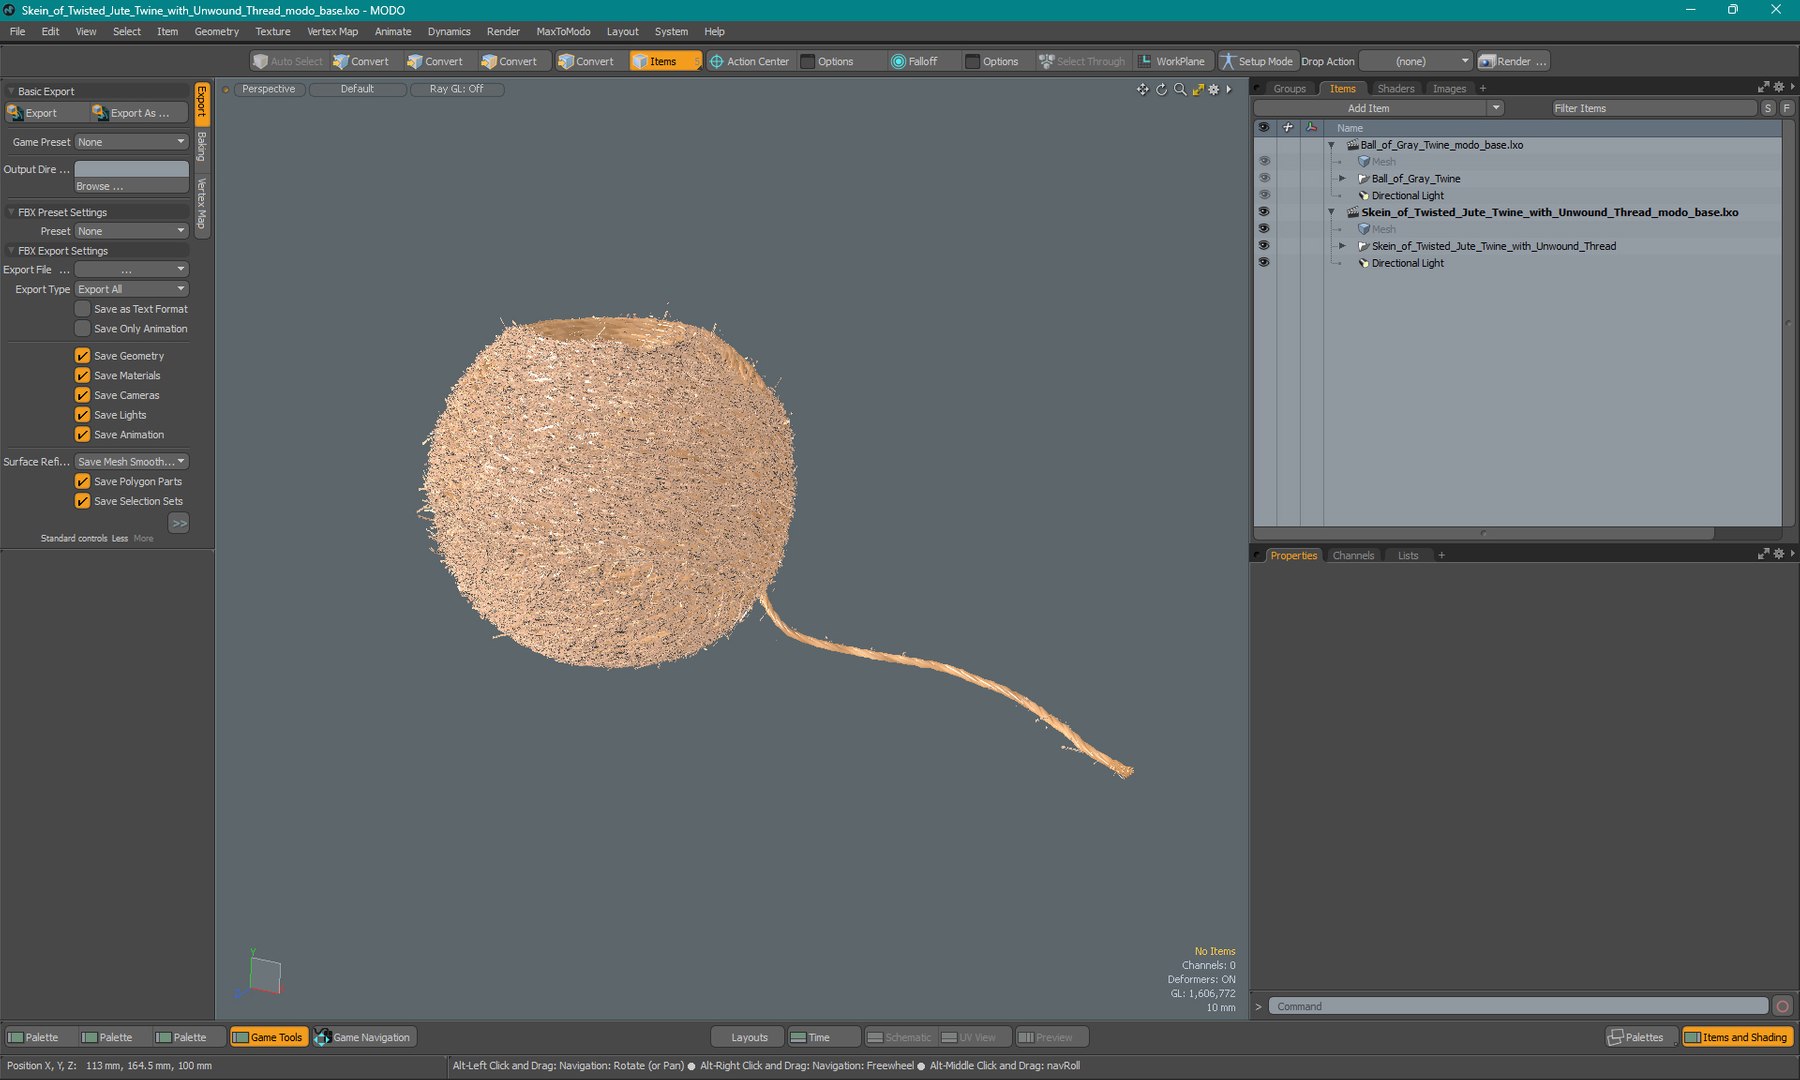This screenshot has height=1080, width=1800.
Task: Open the Add Item dropdown
Action: (x=1379, y=108)
